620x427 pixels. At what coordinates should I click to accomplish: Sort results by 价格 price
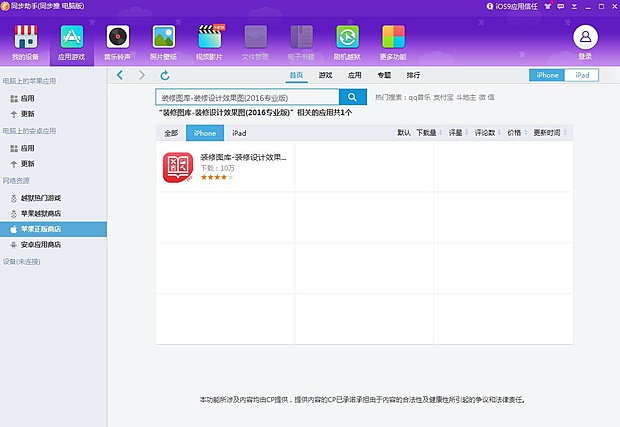click(515, 132)
